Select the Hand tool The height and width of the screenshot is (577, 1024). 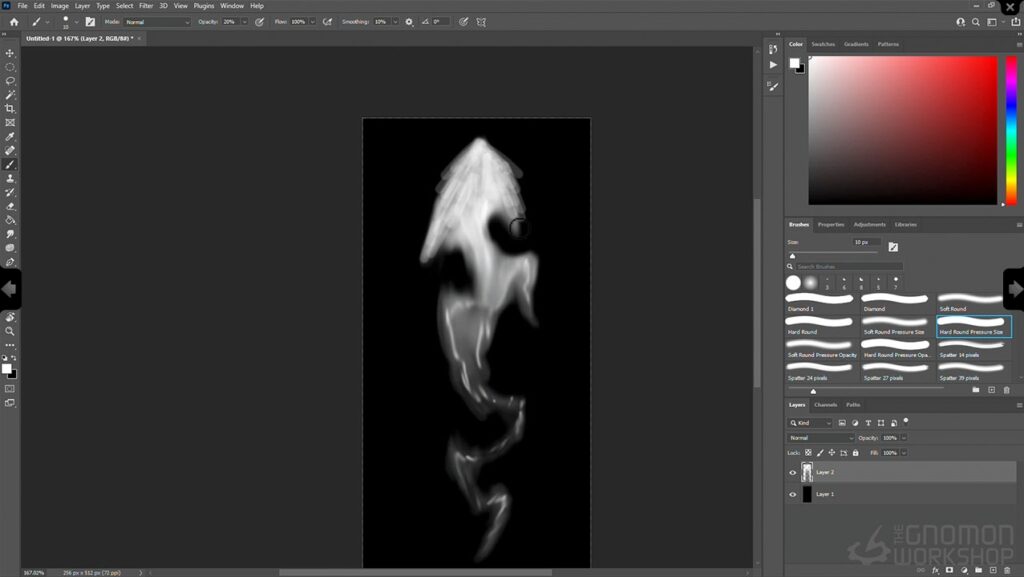click(x=10, y=317)
